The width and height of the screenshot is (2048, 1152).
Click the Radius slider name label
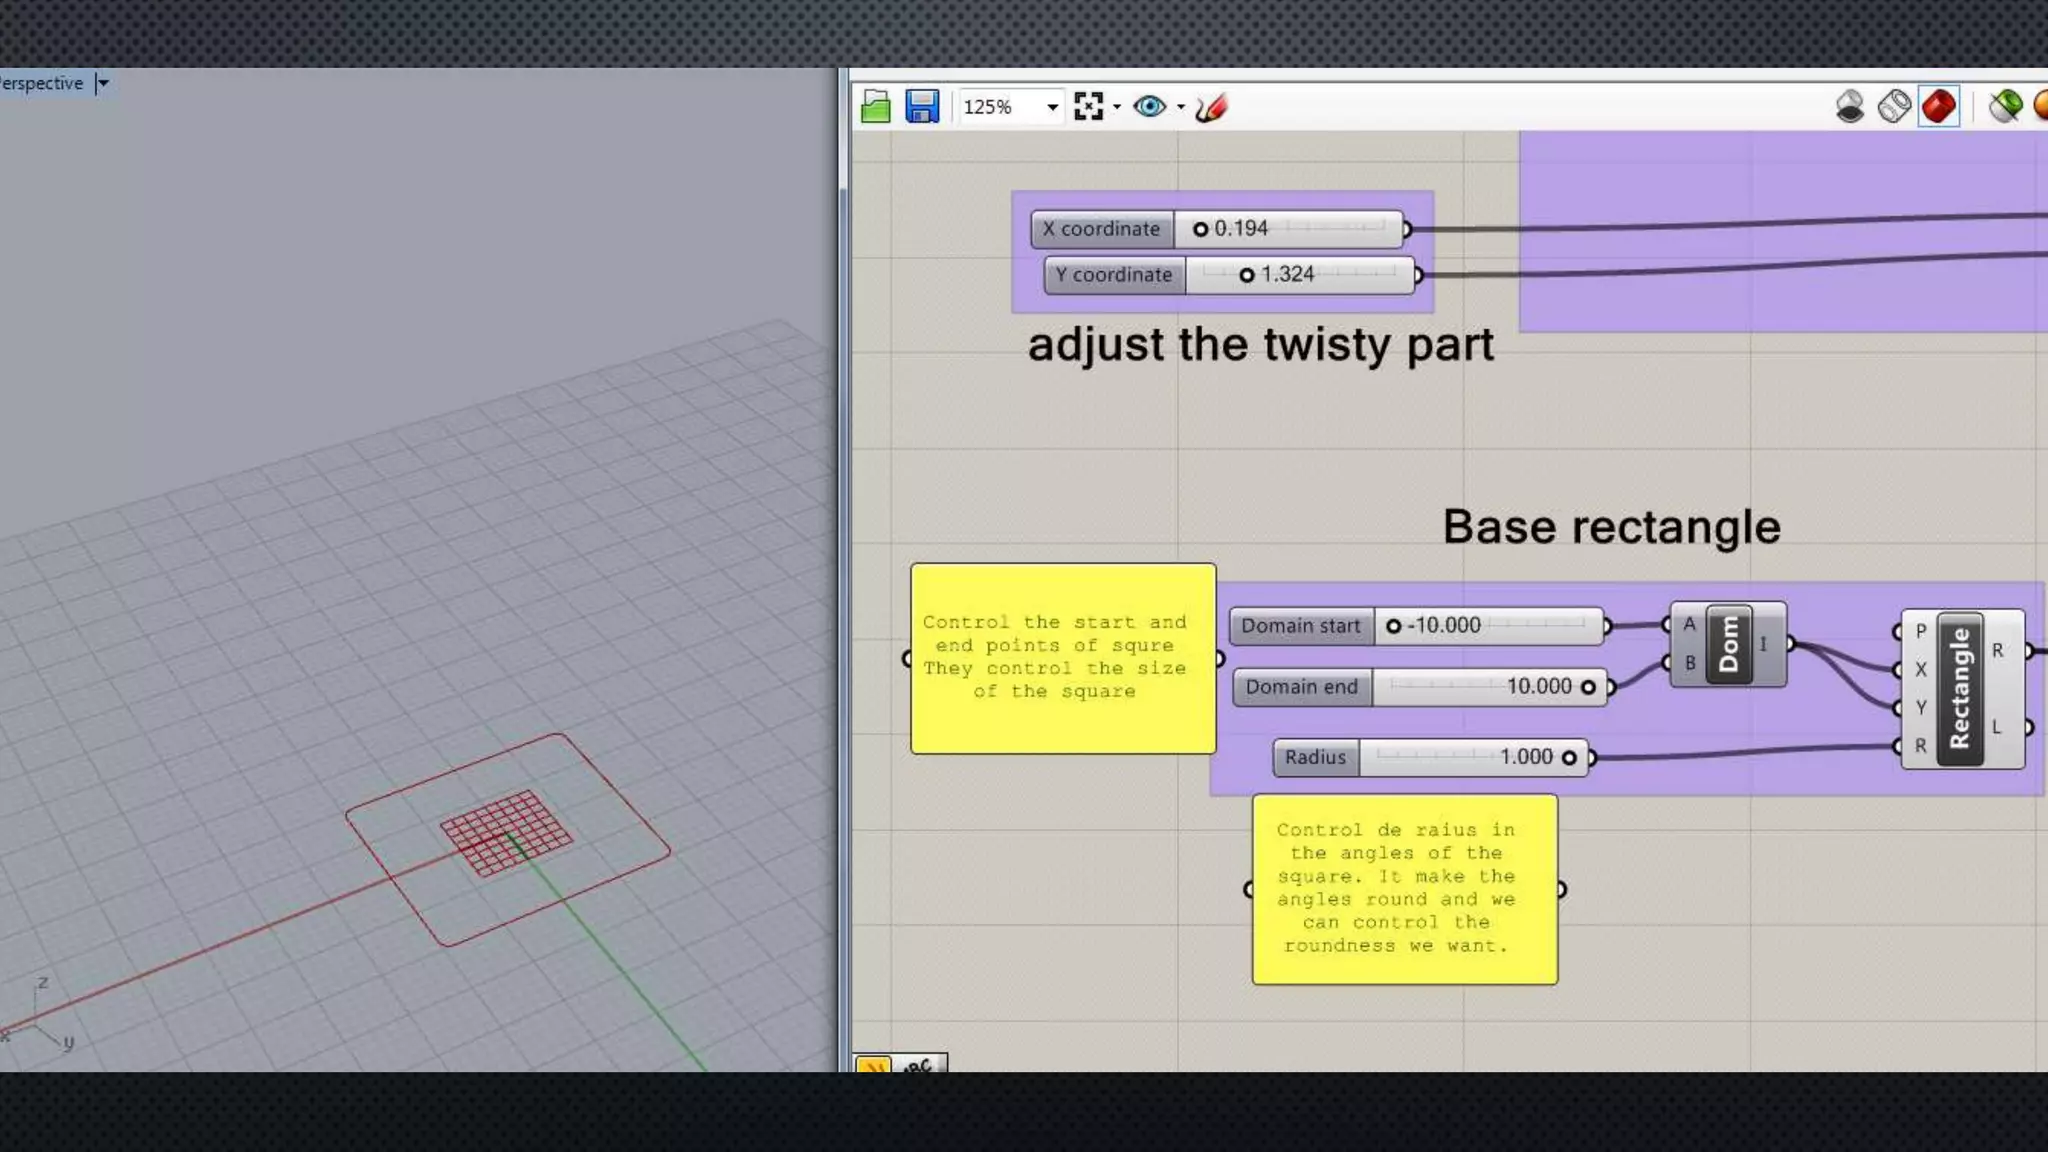click(x=1315, y=757)
